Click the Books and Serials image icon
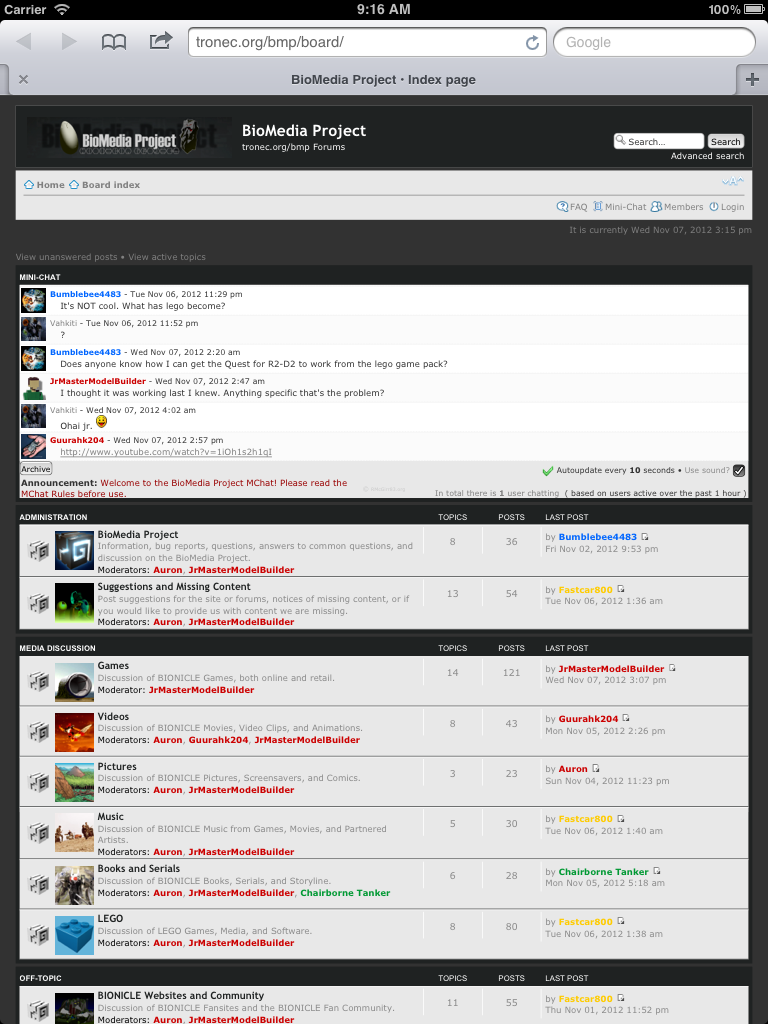Viewport: 768px width, 1024px height. 74,885
